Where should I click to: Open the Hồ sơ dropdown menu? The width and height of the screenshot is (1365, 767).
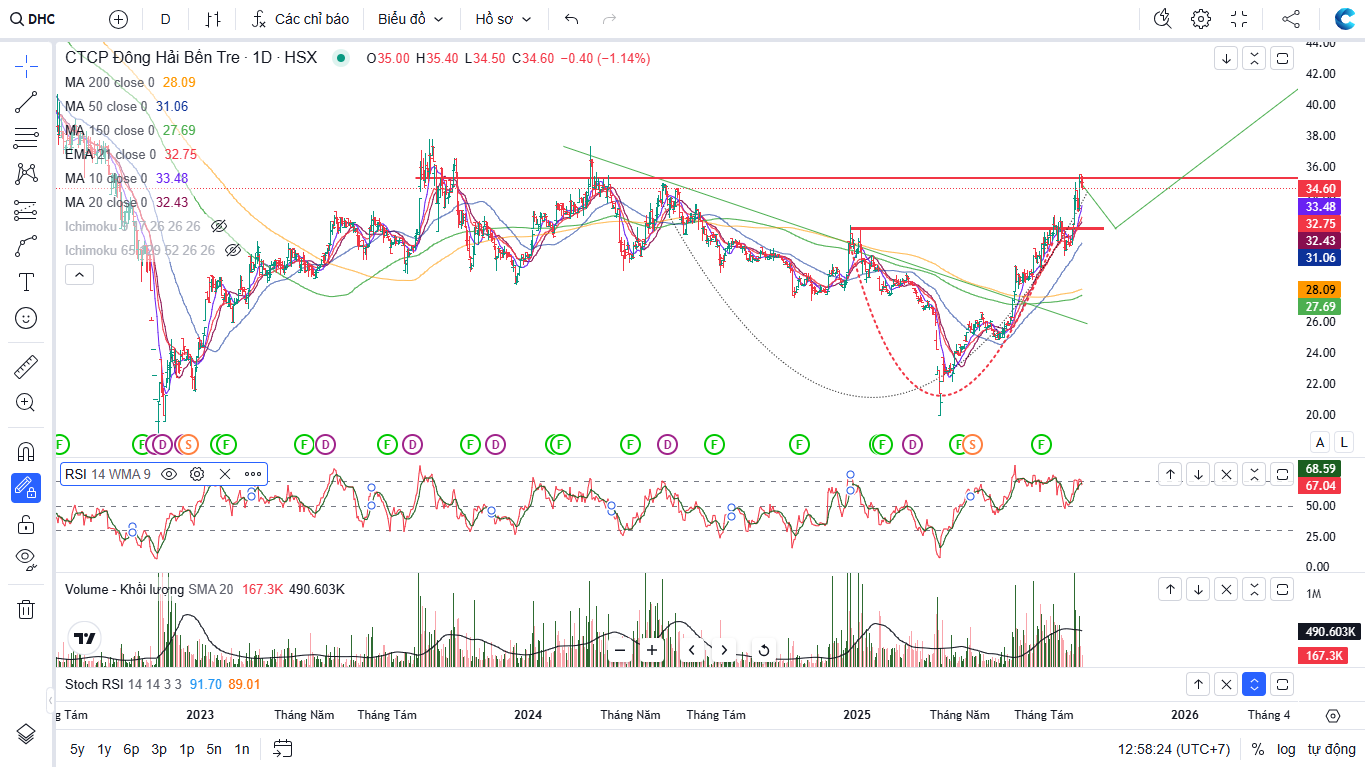pos(503,19)
